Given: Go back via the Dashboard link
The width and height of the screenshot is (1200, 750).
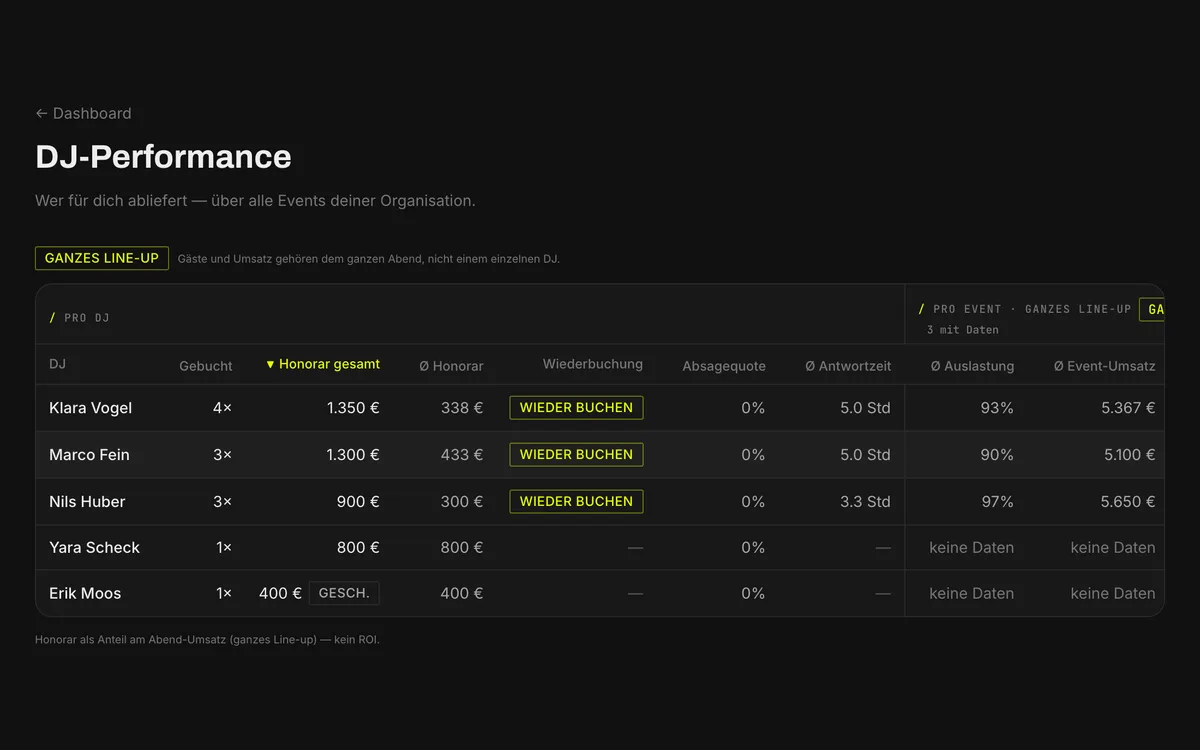Looking at the screenshot, I should 83,113.
